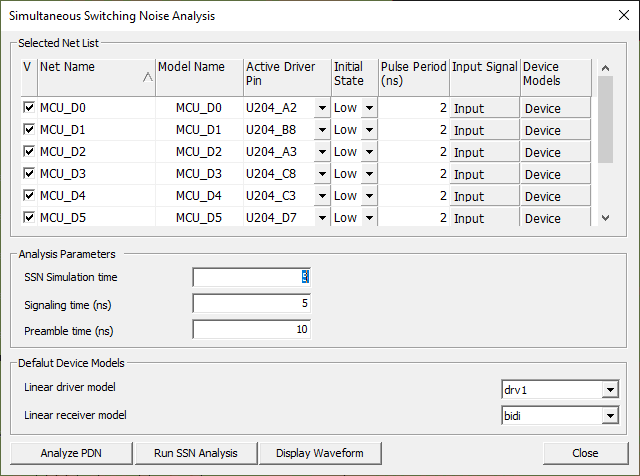
Task: Run the SSN Analysis
Action: click(x=196, y=453)
